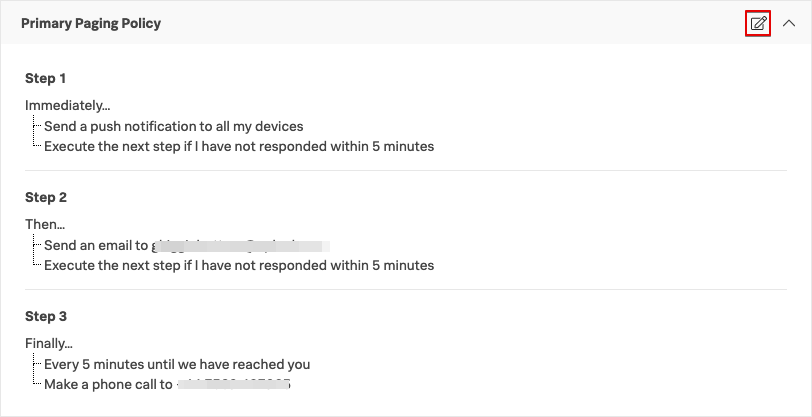
Task: Select the Step 1 heading
Action: point(46,78)
